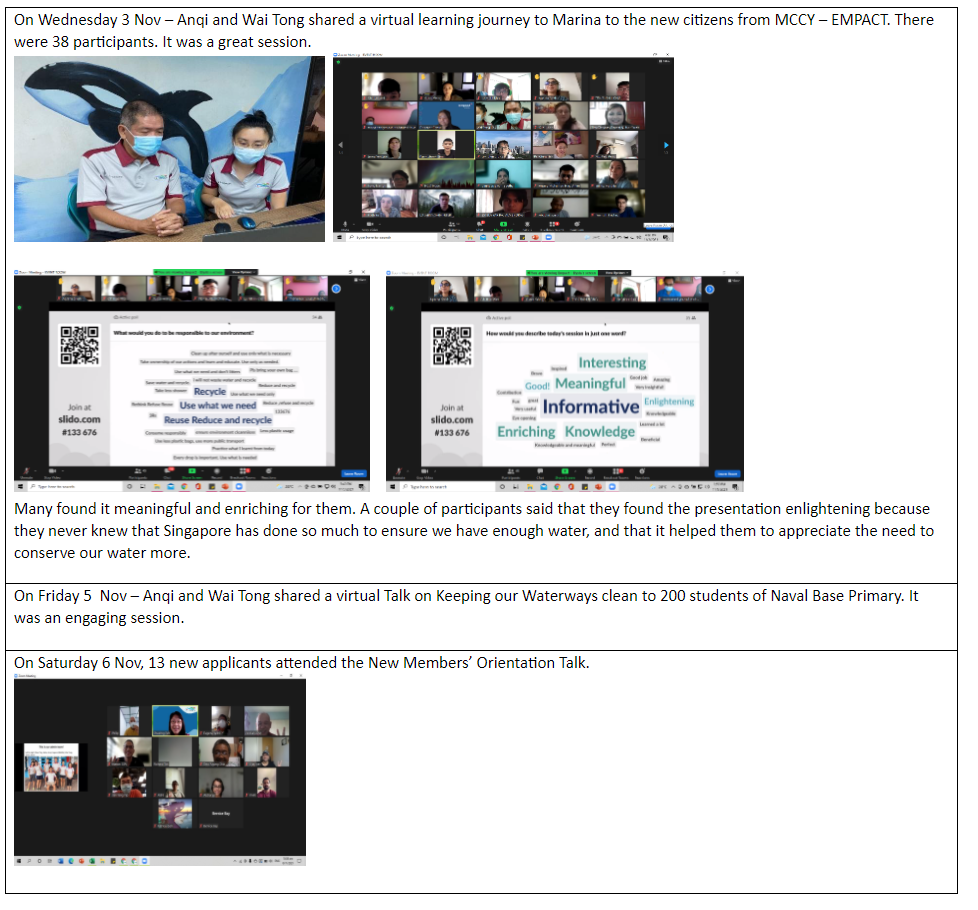This screenshot has width=978, height=910.
Task: Click the Zoom taskbar icon in the Recycle poll screenshot
Action: [239, 486]
